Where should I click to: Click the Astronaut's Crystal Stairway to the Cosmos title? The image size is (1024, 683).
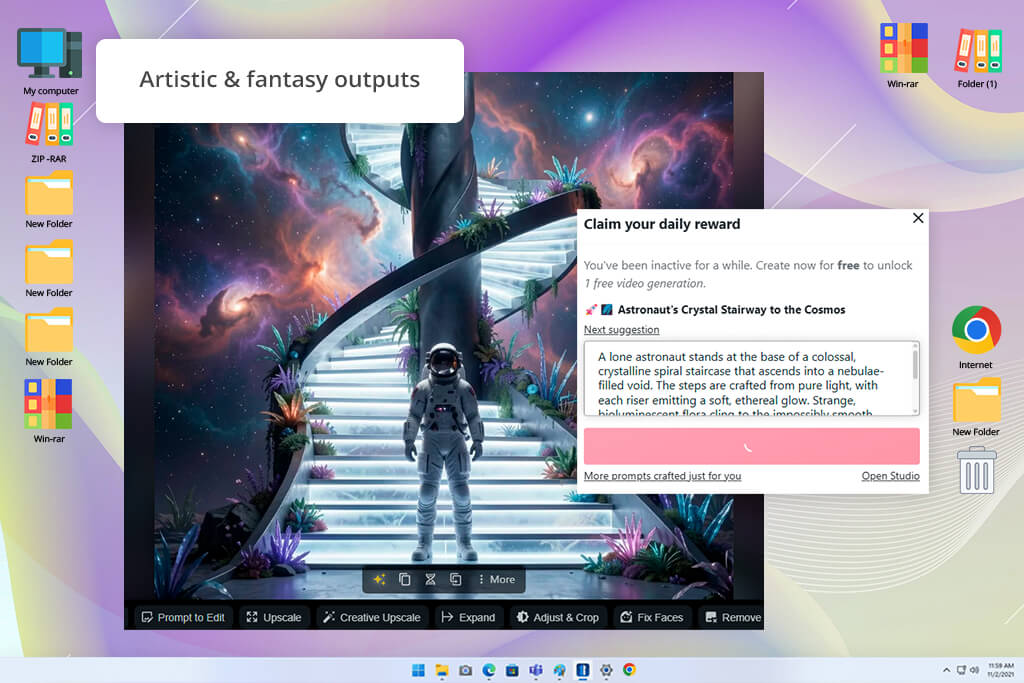(x=731, y=310)
